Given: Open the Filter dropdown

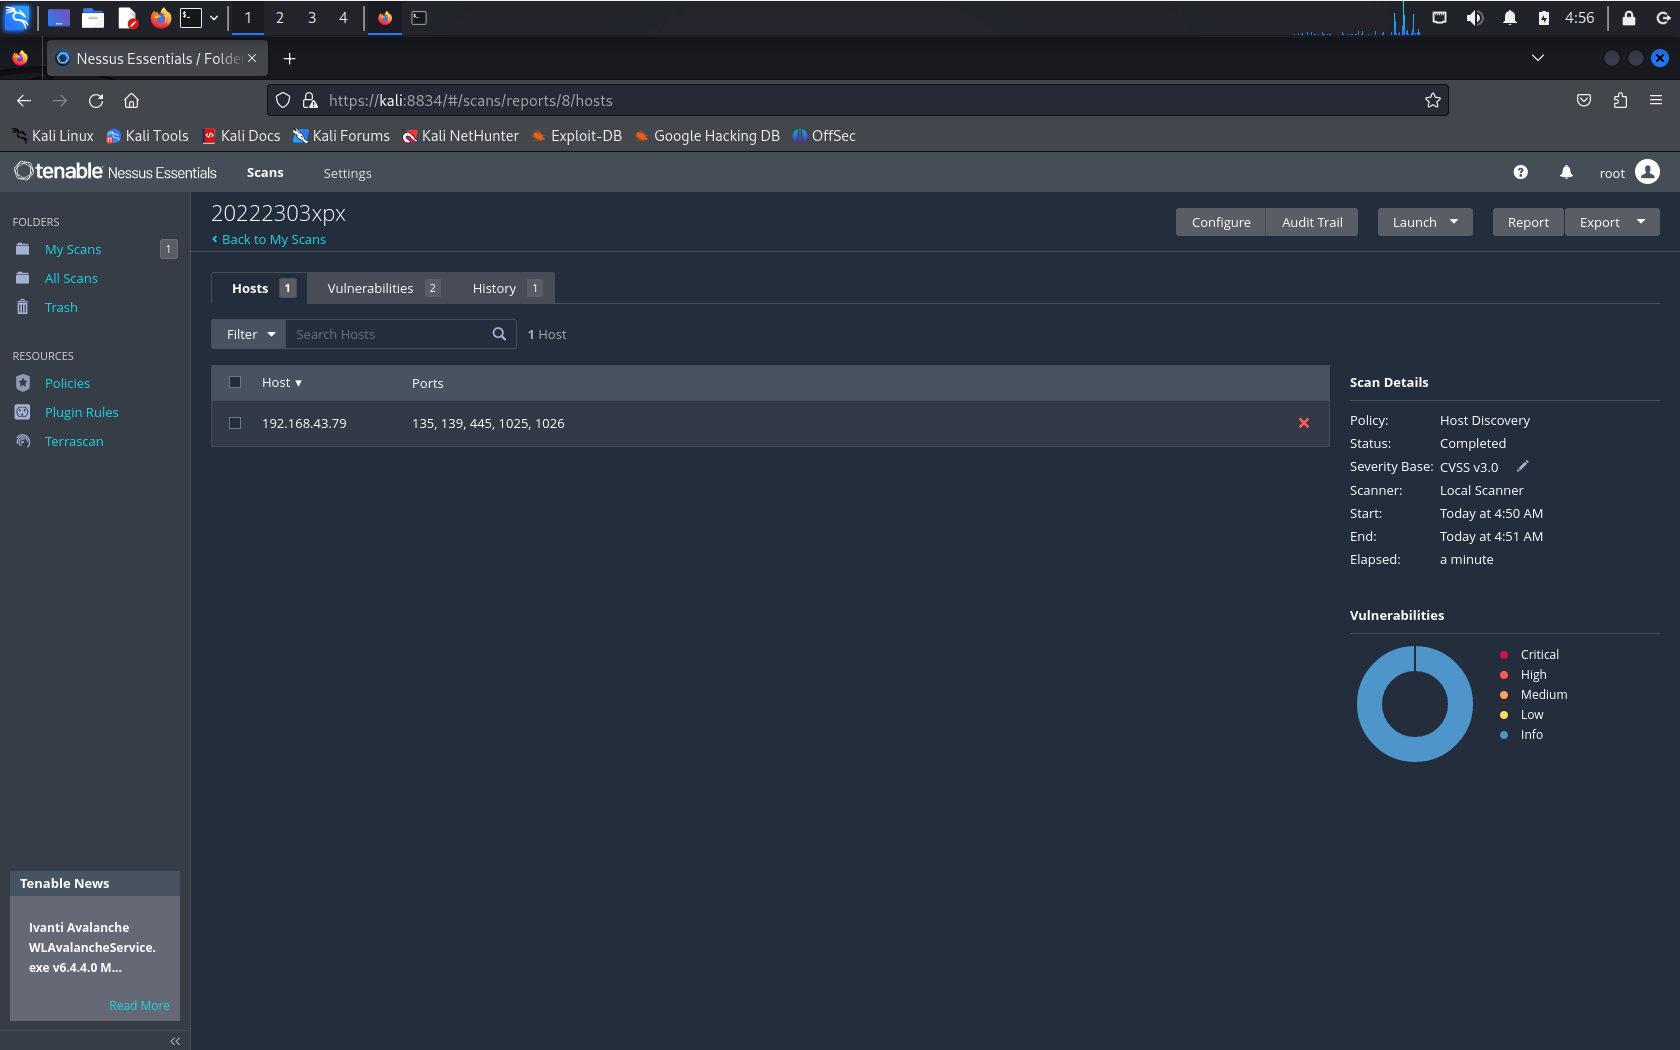Looking at the screenshot, I should [x=249, y=334].
